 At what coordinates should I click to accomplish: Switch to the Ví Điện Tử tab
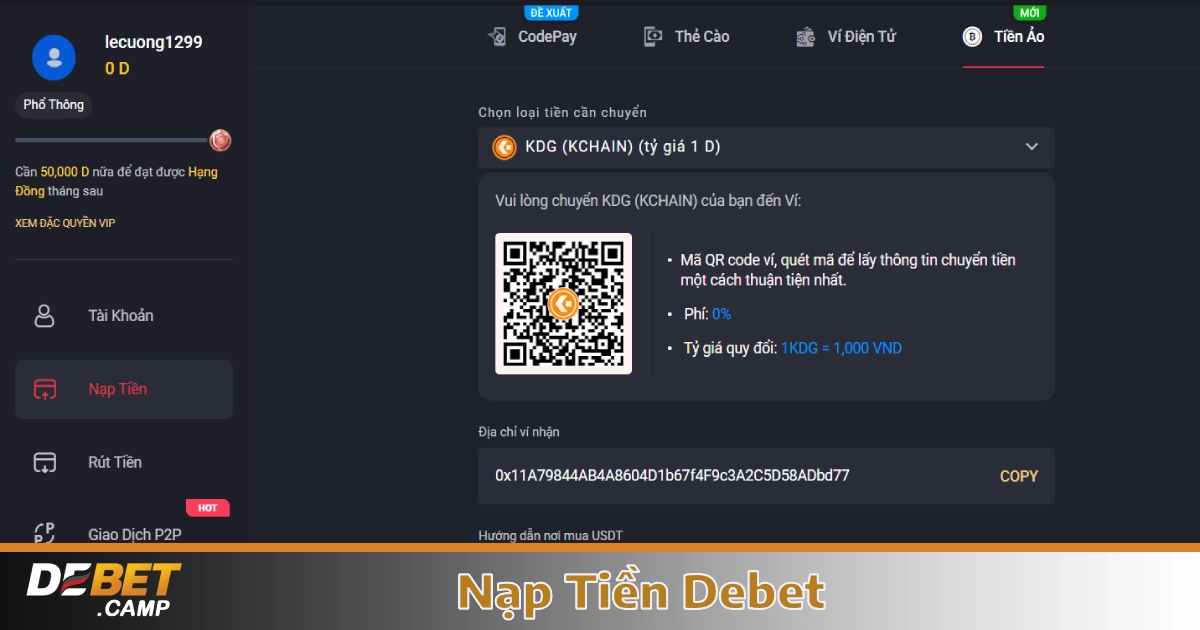click(847, 37)
